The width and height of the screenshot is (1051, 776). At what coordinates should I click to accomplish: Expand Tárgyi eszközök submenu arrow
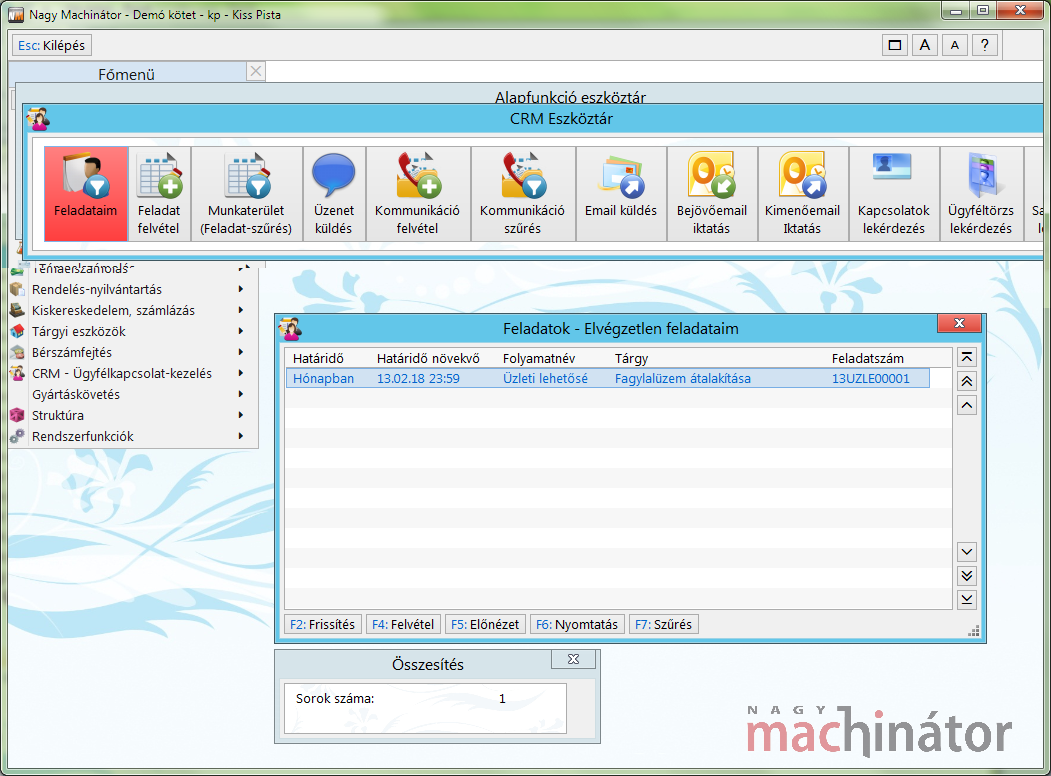(241, 331)
